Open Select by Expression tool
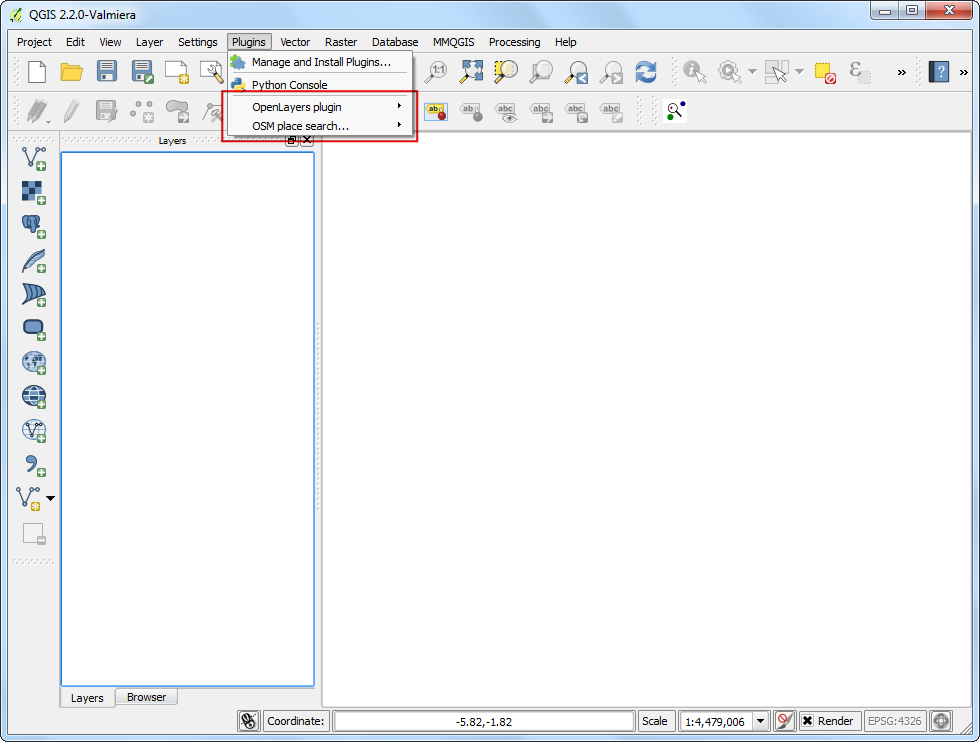 [860, 72]
